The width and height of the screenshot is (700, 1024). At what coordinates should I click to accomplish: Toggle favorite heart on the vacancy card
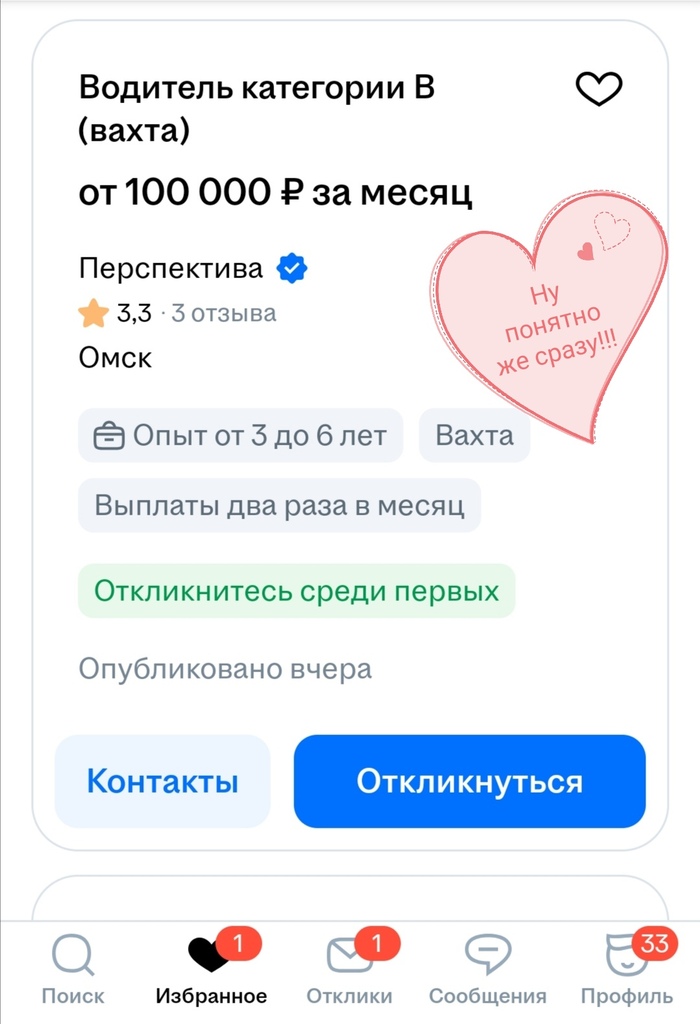tap(599, 90)
